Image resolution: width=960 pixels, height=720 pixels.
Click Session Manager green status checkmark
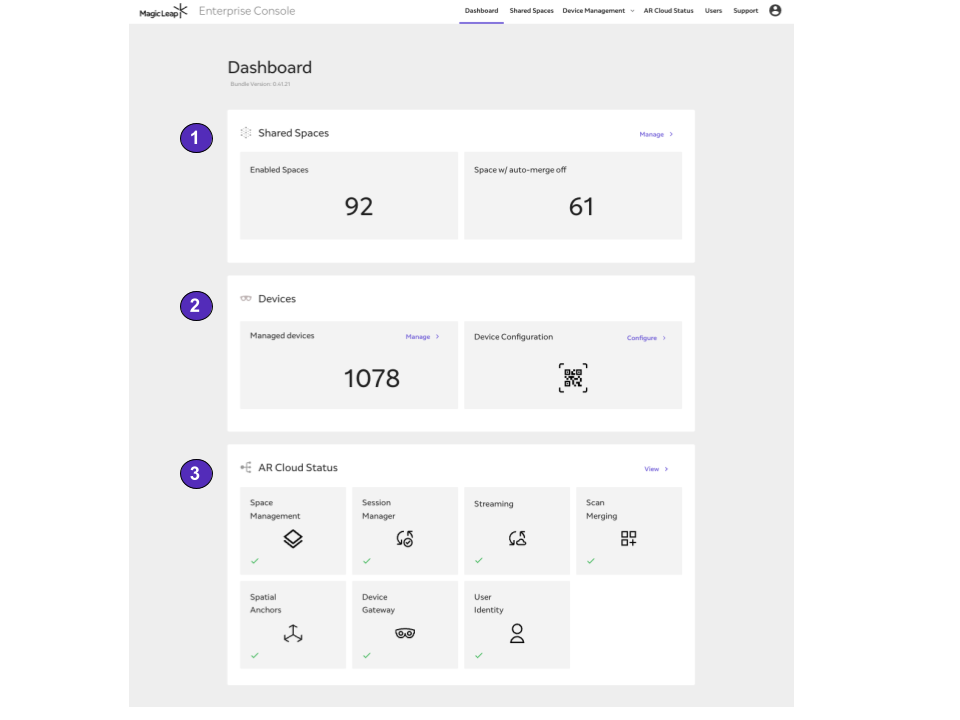[367, 561]
